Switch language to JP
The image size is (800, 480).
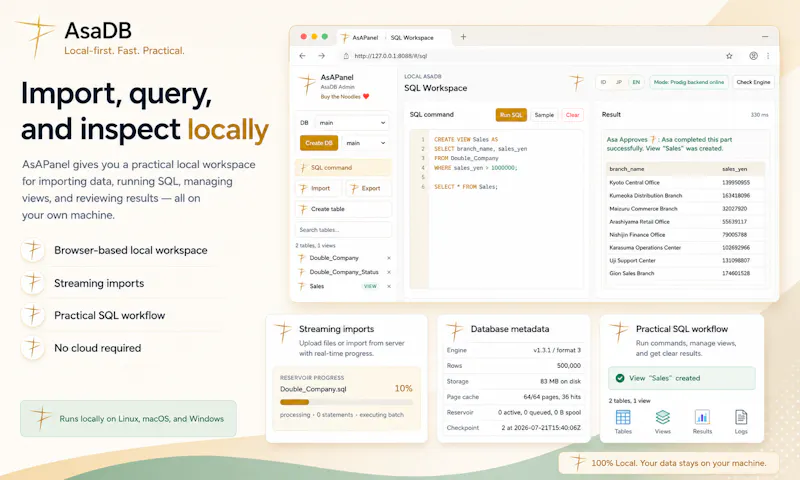click(x=619, y=82)
